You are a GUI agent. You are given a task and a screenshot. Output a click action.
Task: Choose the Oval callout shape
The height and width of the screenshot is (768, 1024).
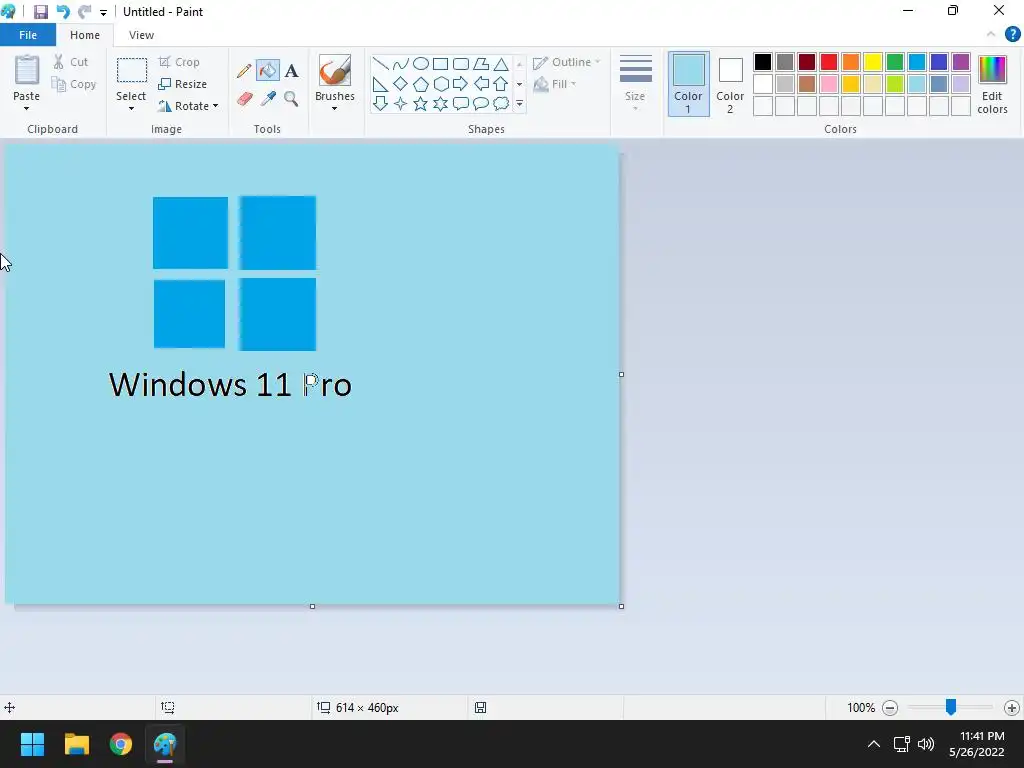pos(481,104)
